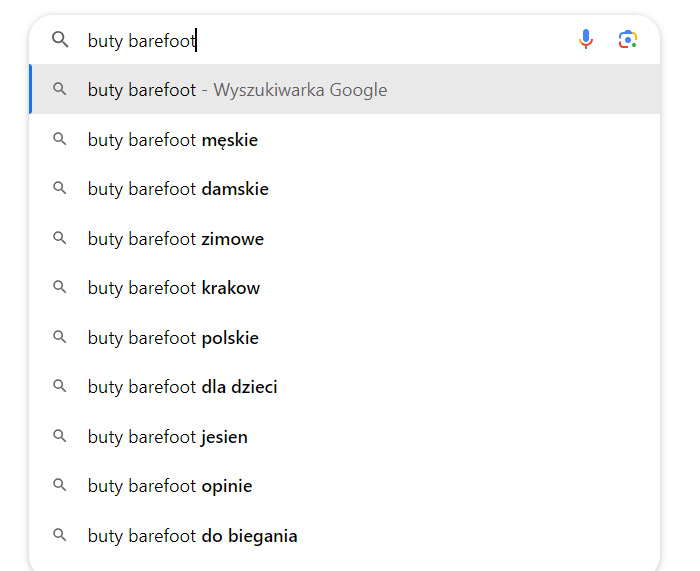Image resolution: width=700 pixels, height=571 pixels.
Task: Pick the 'buty barefoot zimowe' suggestion
Action: pos(345,238)
